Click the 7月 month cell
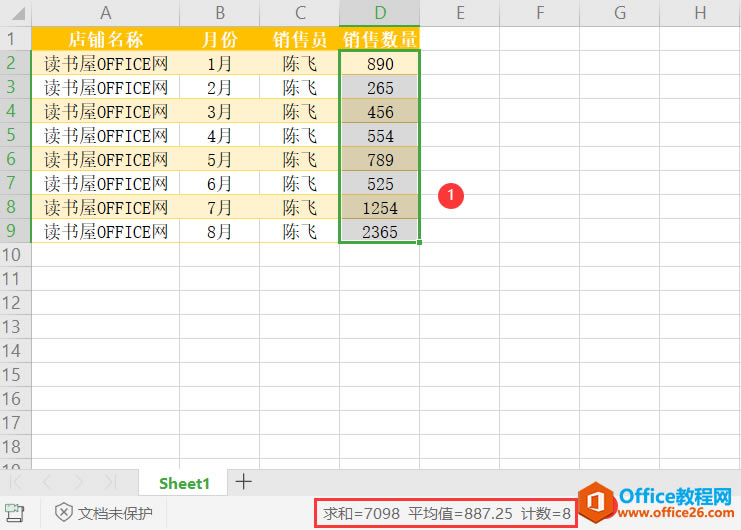This screenshot has height=530, width=741. 219,208
